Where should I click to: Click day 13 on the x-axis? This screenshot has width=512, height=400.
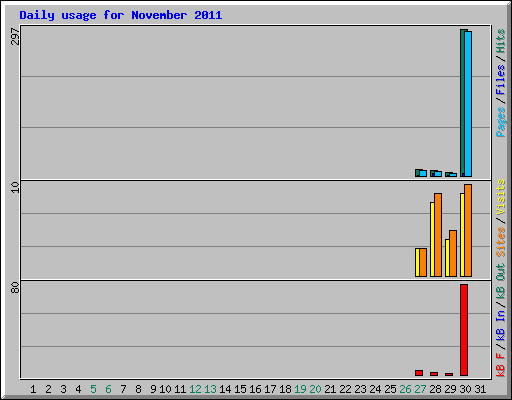[210, 389]
